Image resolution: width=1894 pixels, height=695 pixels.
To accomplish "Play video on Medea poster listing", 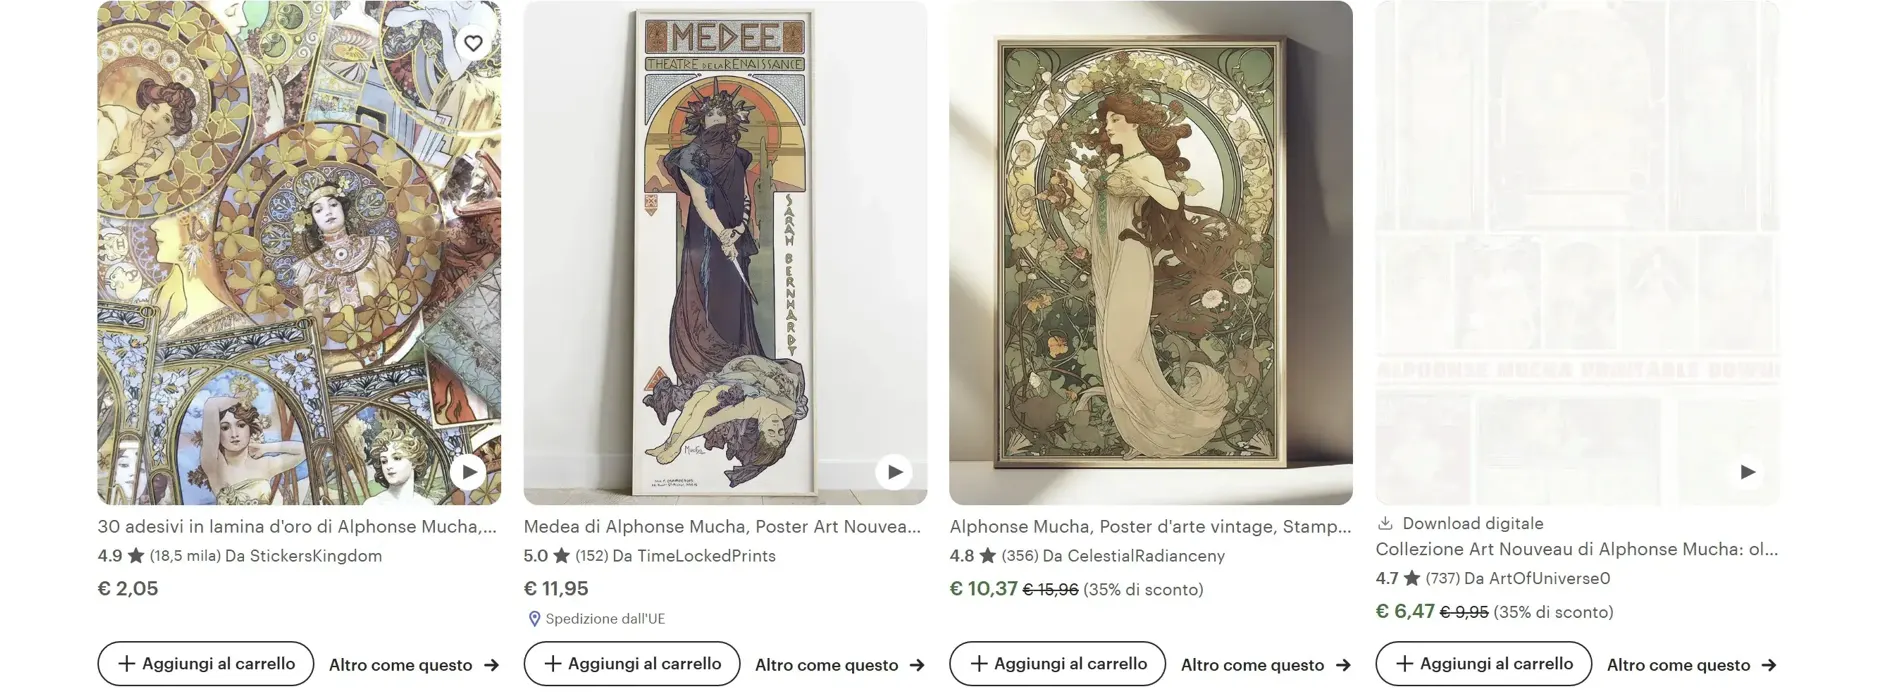I will click(894, 472).
